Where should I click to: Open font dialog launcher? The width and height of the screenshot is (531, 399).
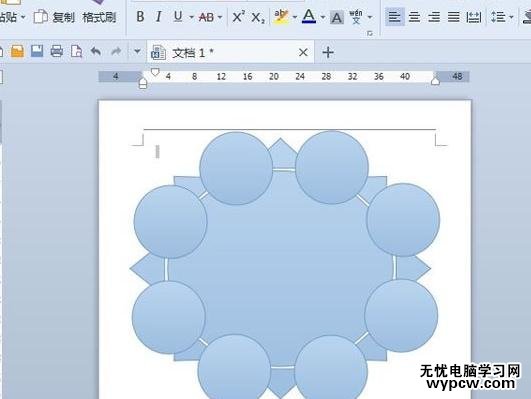tap(370, 33)
